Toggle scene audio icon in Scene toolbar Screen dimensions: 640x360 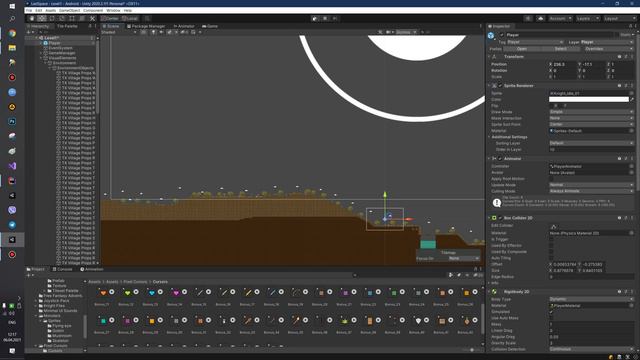click(161, 32)
